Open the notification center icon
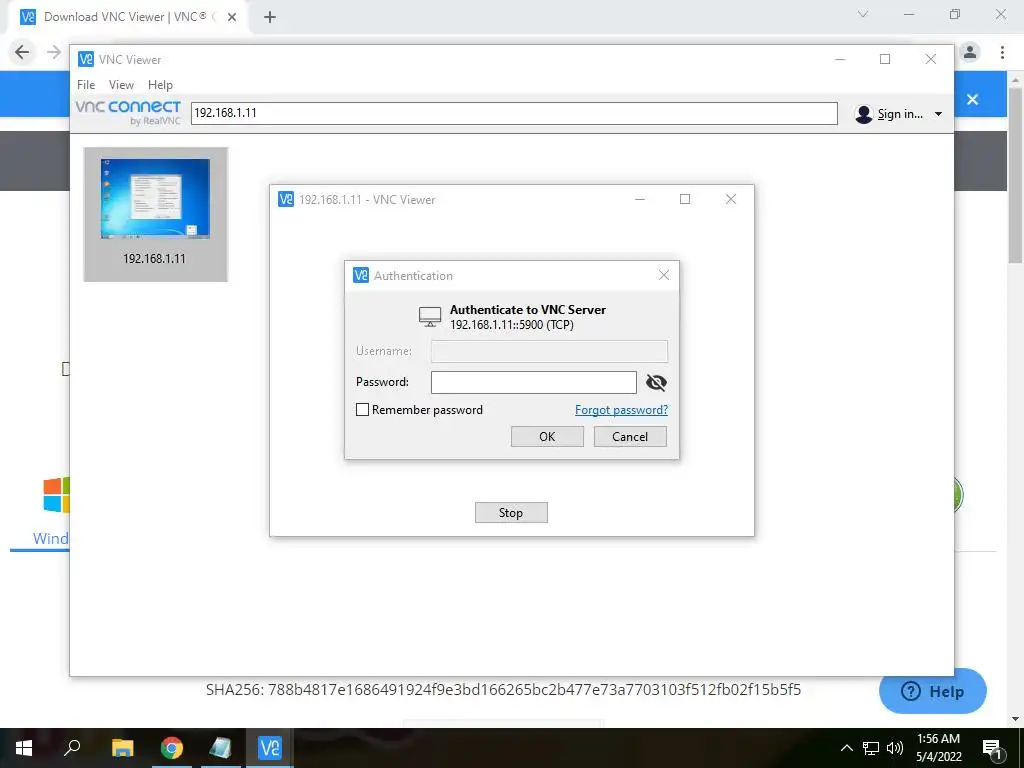This screenshot has height=768, width=1024. [x=992, y=748]
